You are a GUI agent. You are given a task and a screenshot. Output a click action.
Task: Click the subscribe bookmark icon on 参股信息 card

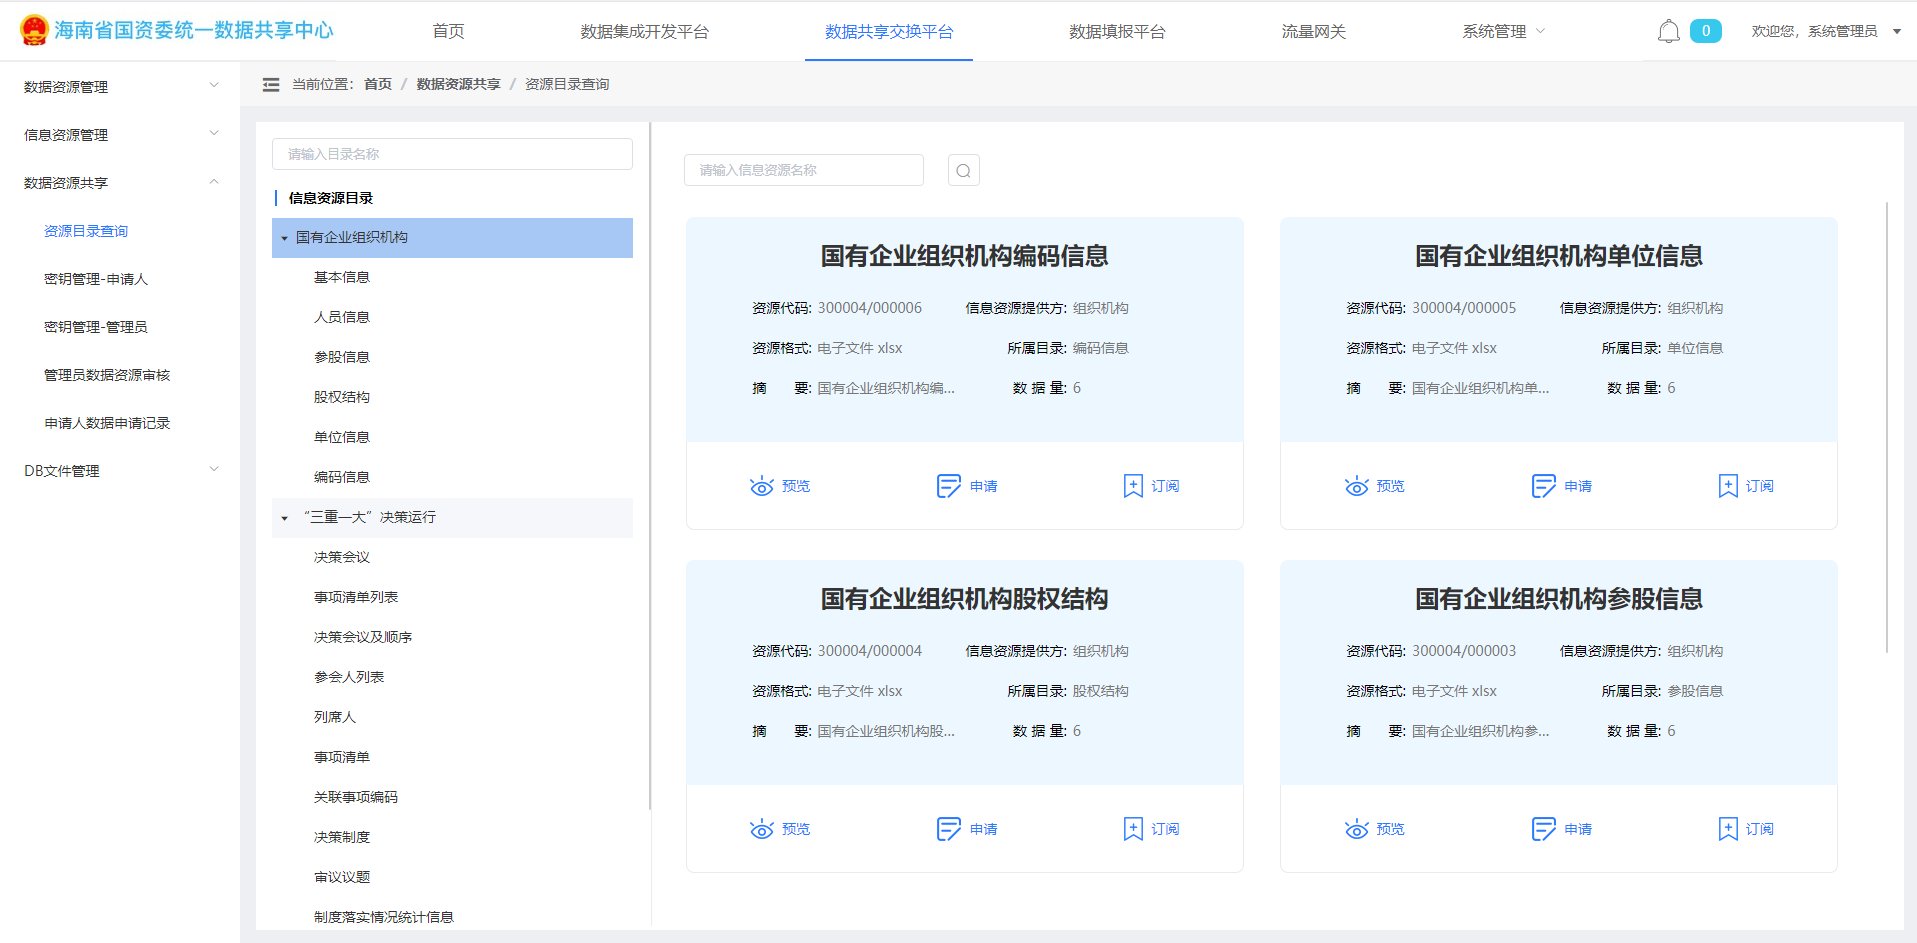(x=1728, y=829)
